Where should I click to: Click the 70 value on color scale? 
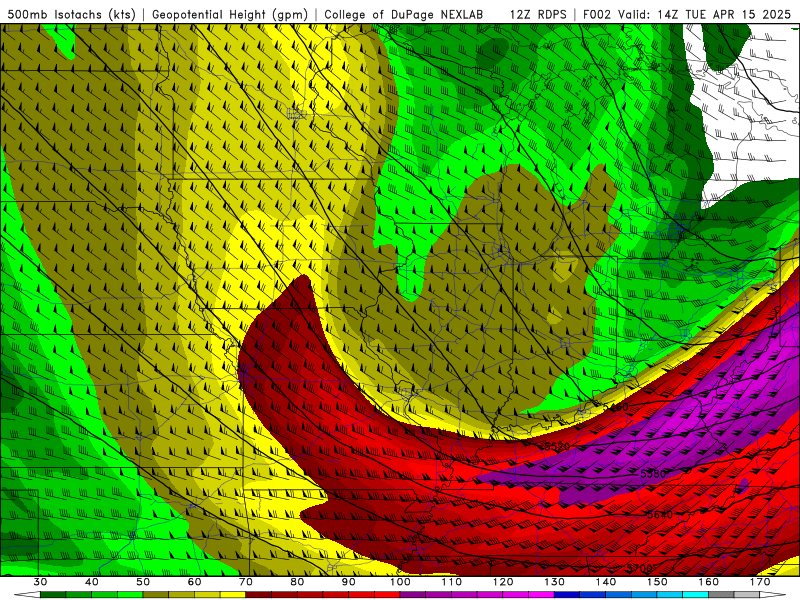click(246, 582)
